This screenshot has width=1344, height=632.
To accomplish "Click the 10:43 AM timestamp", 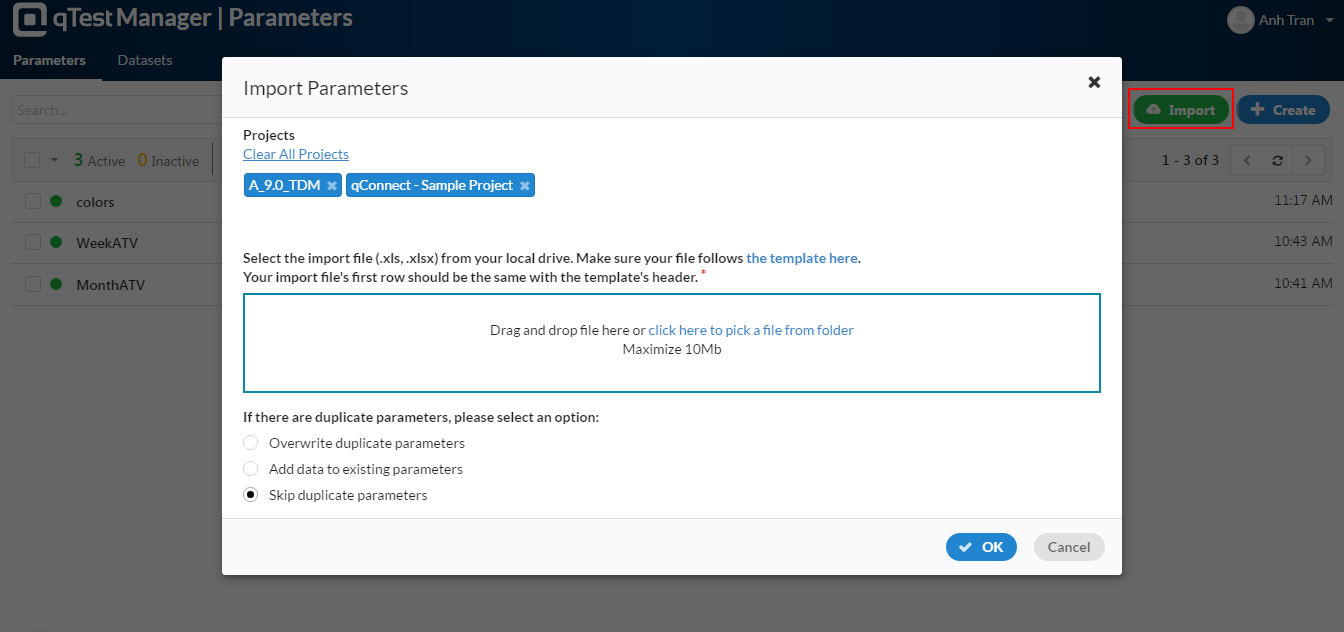I will tap(1303, 242).
